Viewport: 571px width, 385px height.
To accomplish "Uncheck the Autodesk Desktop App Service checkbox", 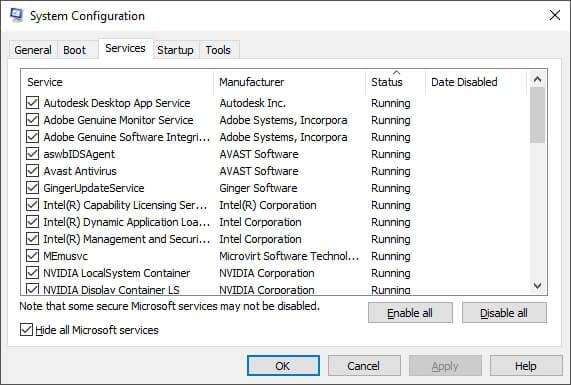I will [x=32, y=103].
